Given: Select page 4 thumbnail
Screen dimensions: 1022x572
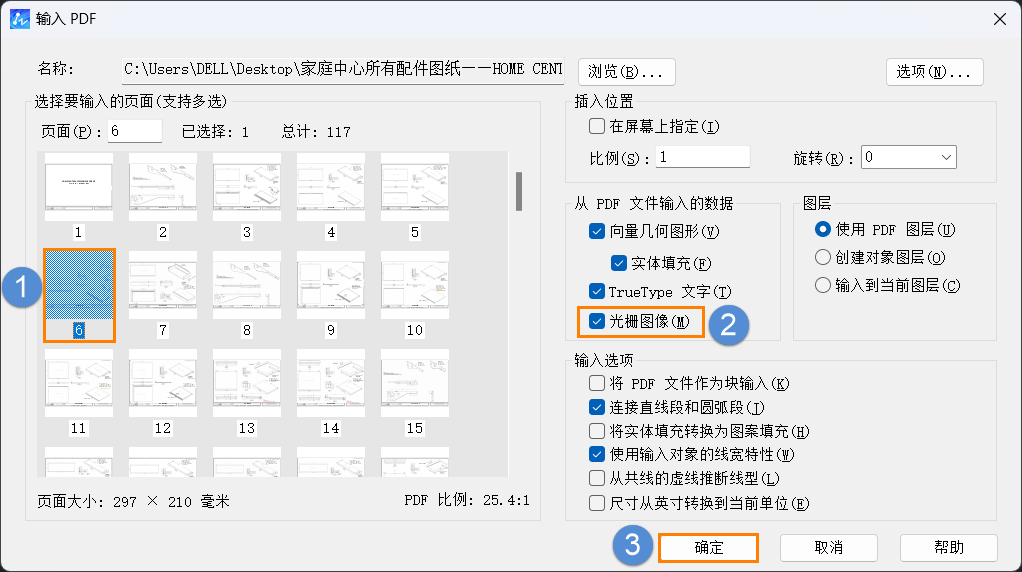Looking at the screenshot, I should coord(331,187).
